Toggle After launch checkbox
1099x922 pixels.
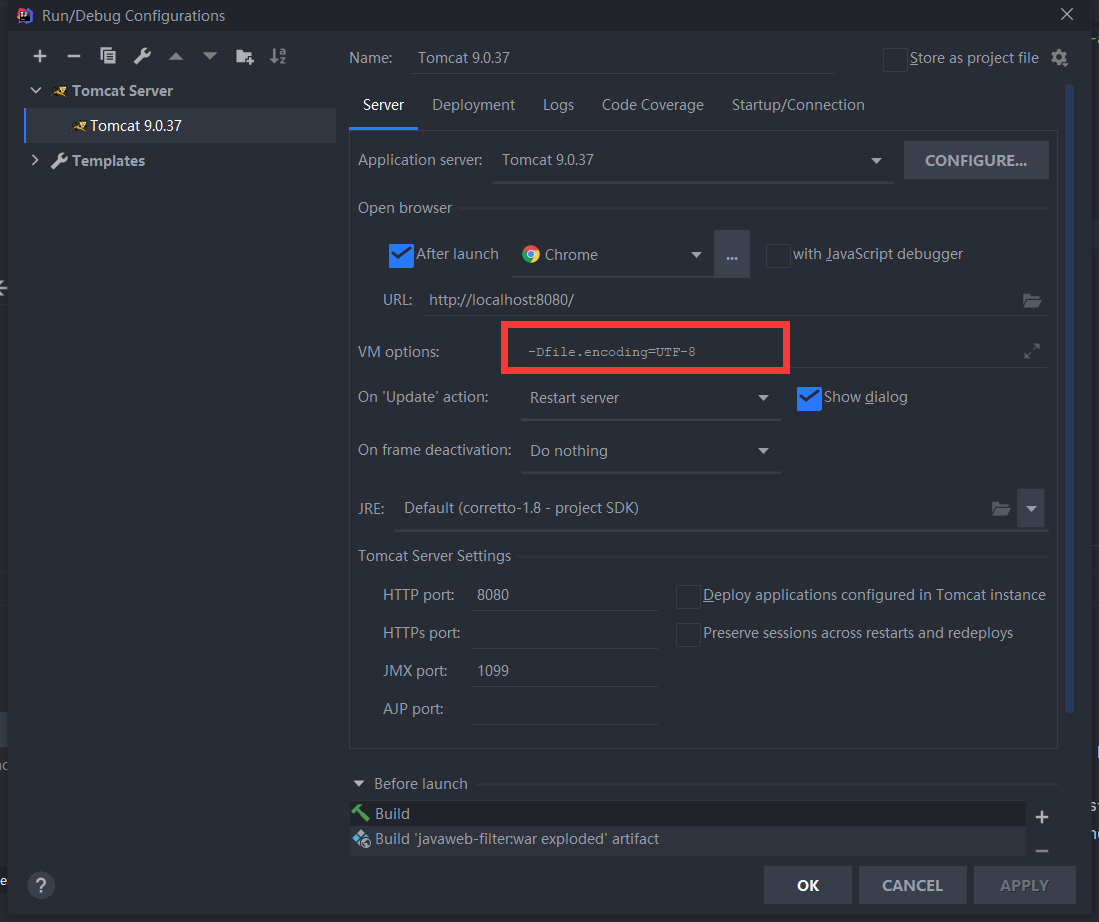click(x=401, y=255)
